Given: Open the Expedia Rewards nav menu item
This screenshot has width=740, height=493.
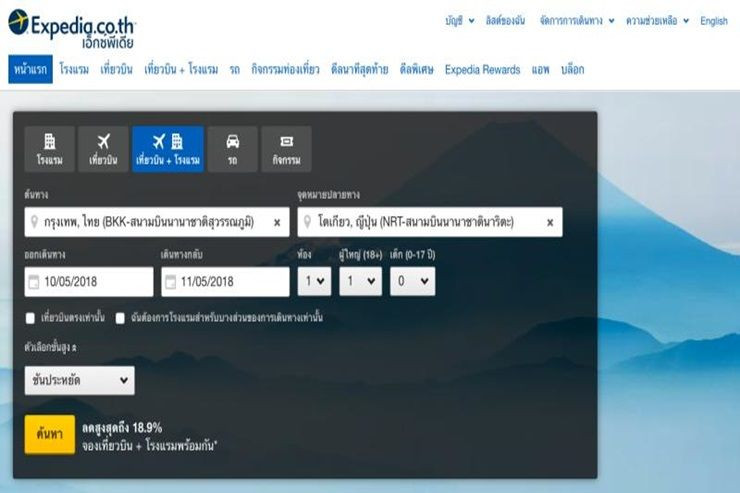Looking at the screenshot, I should (482, 70).
